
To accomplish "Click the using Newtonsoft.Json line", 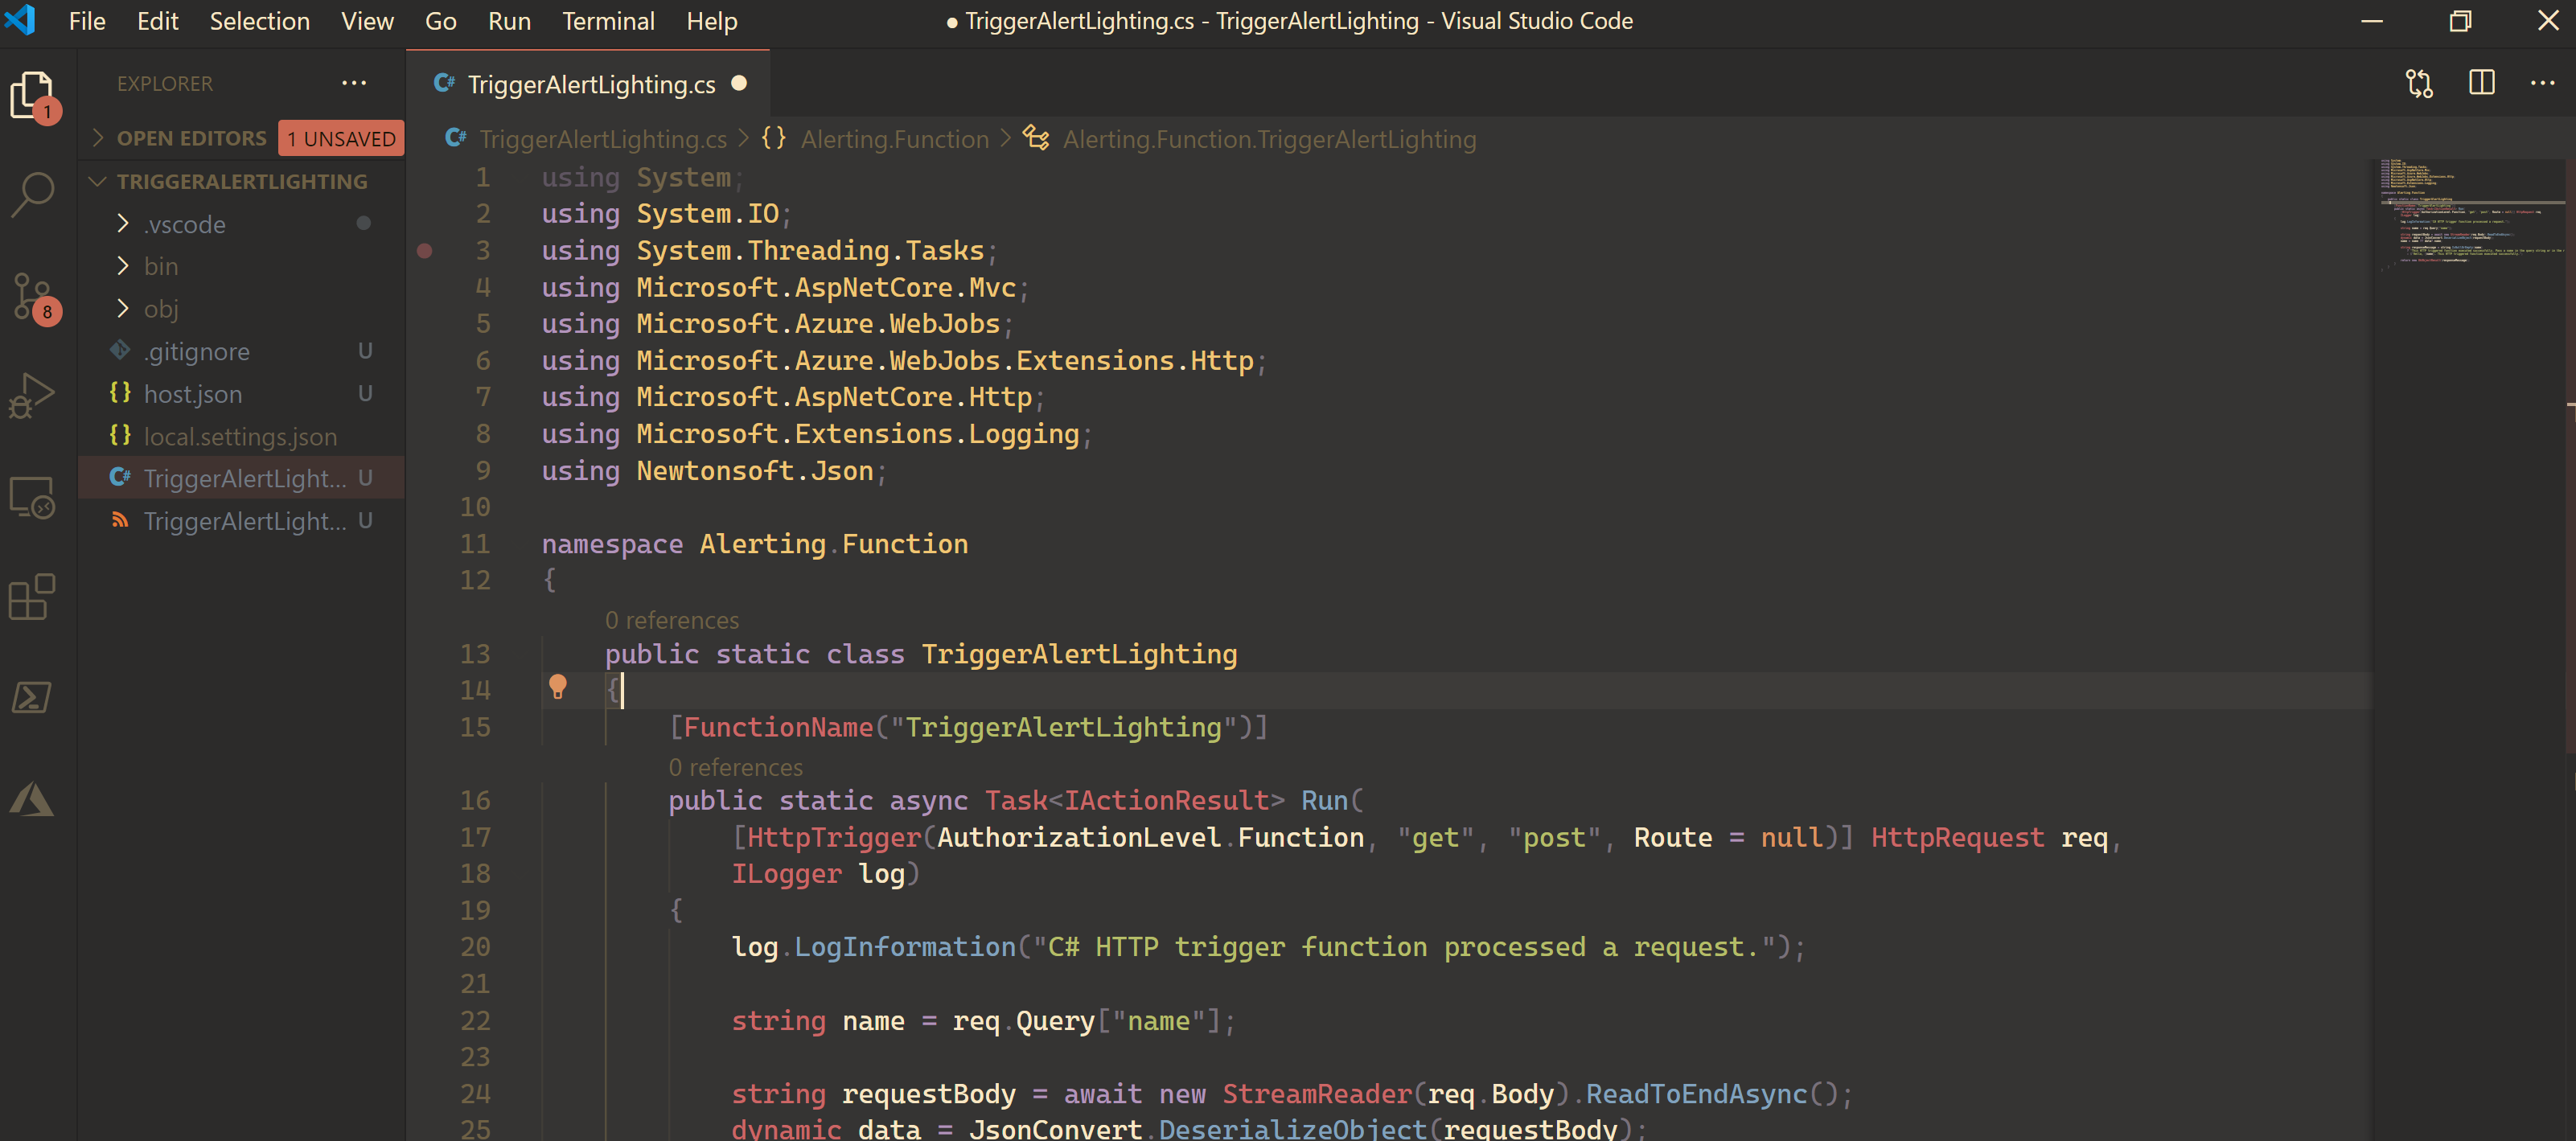I will pos(714,471).
